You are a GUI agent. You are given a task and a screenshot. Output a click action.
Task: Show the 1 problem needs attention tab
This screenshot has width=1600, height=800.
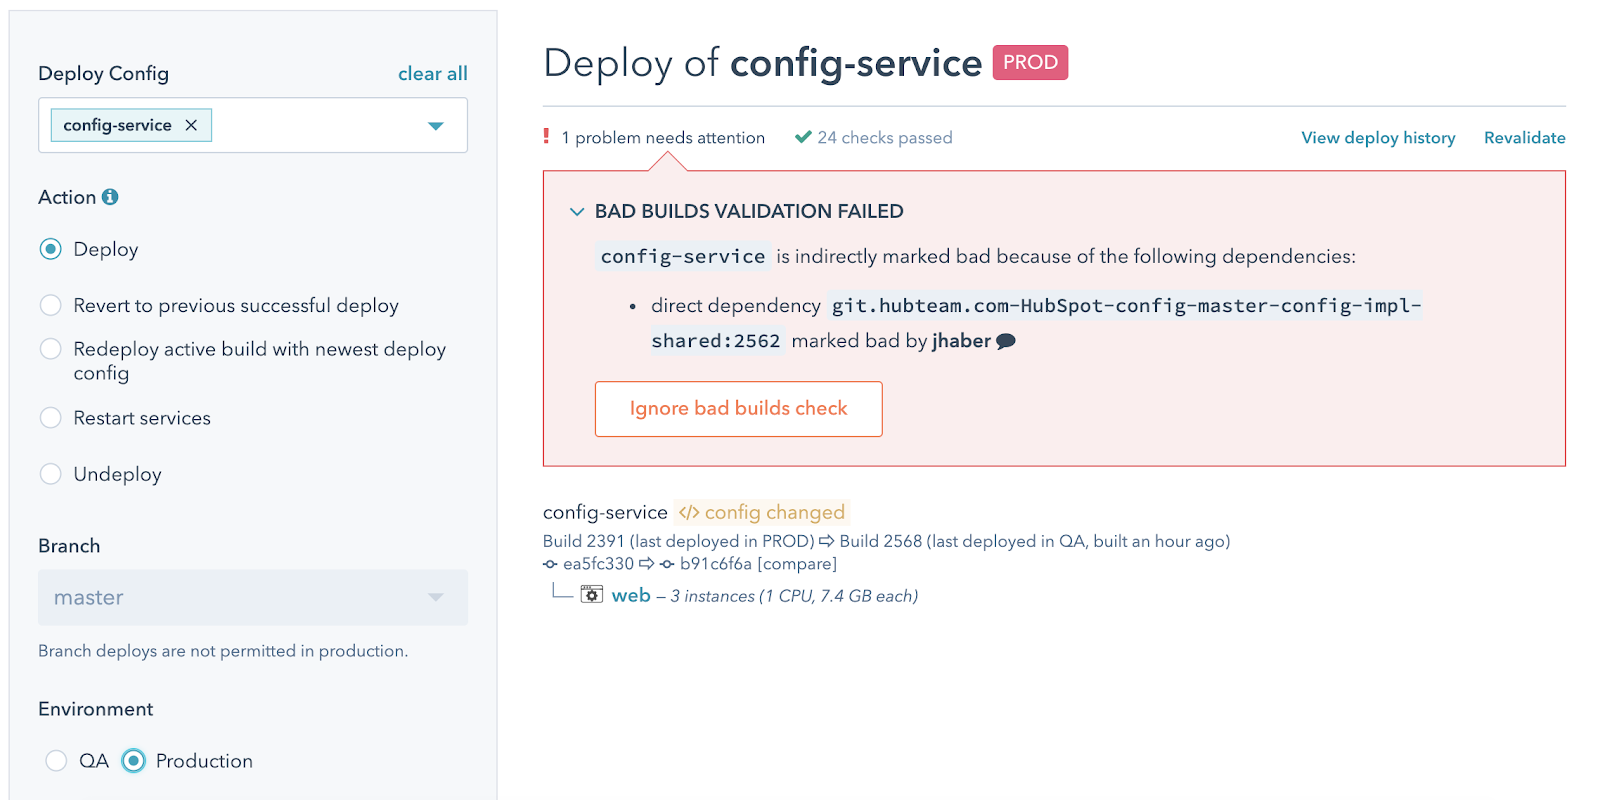pyautogui.click(x=663, y=138)
